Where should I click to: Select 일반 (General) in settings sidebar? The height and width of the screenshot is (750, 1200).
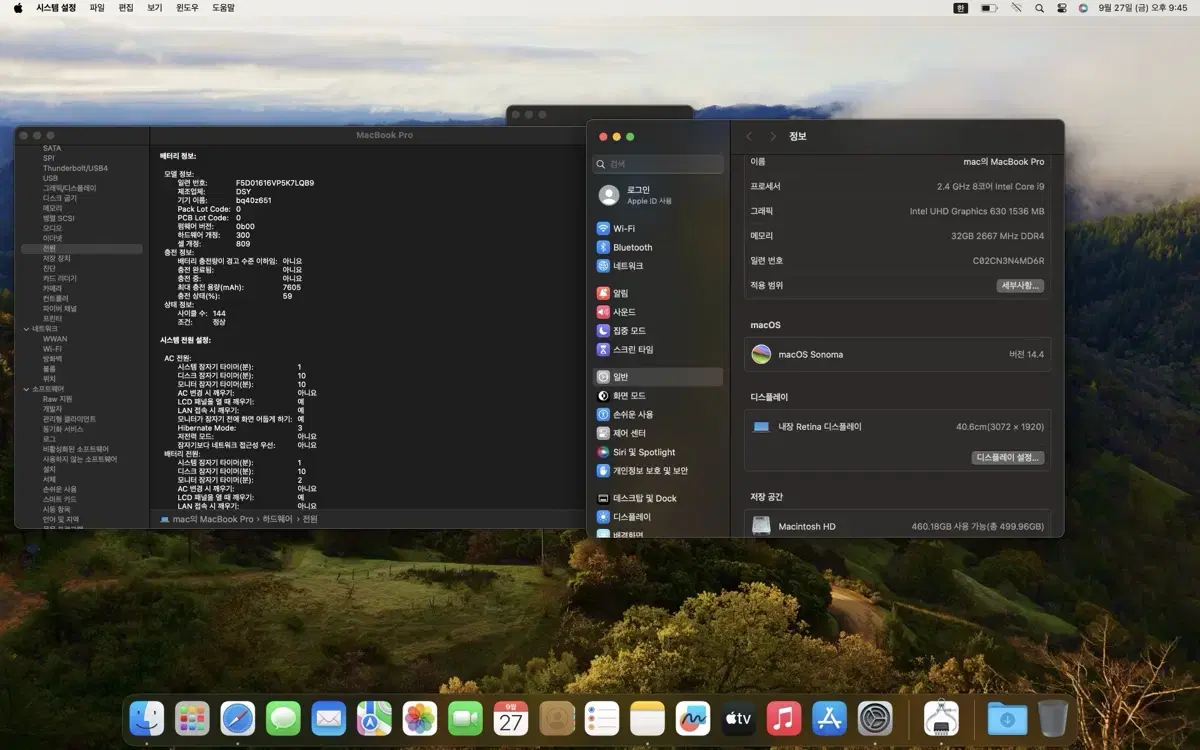659,377
